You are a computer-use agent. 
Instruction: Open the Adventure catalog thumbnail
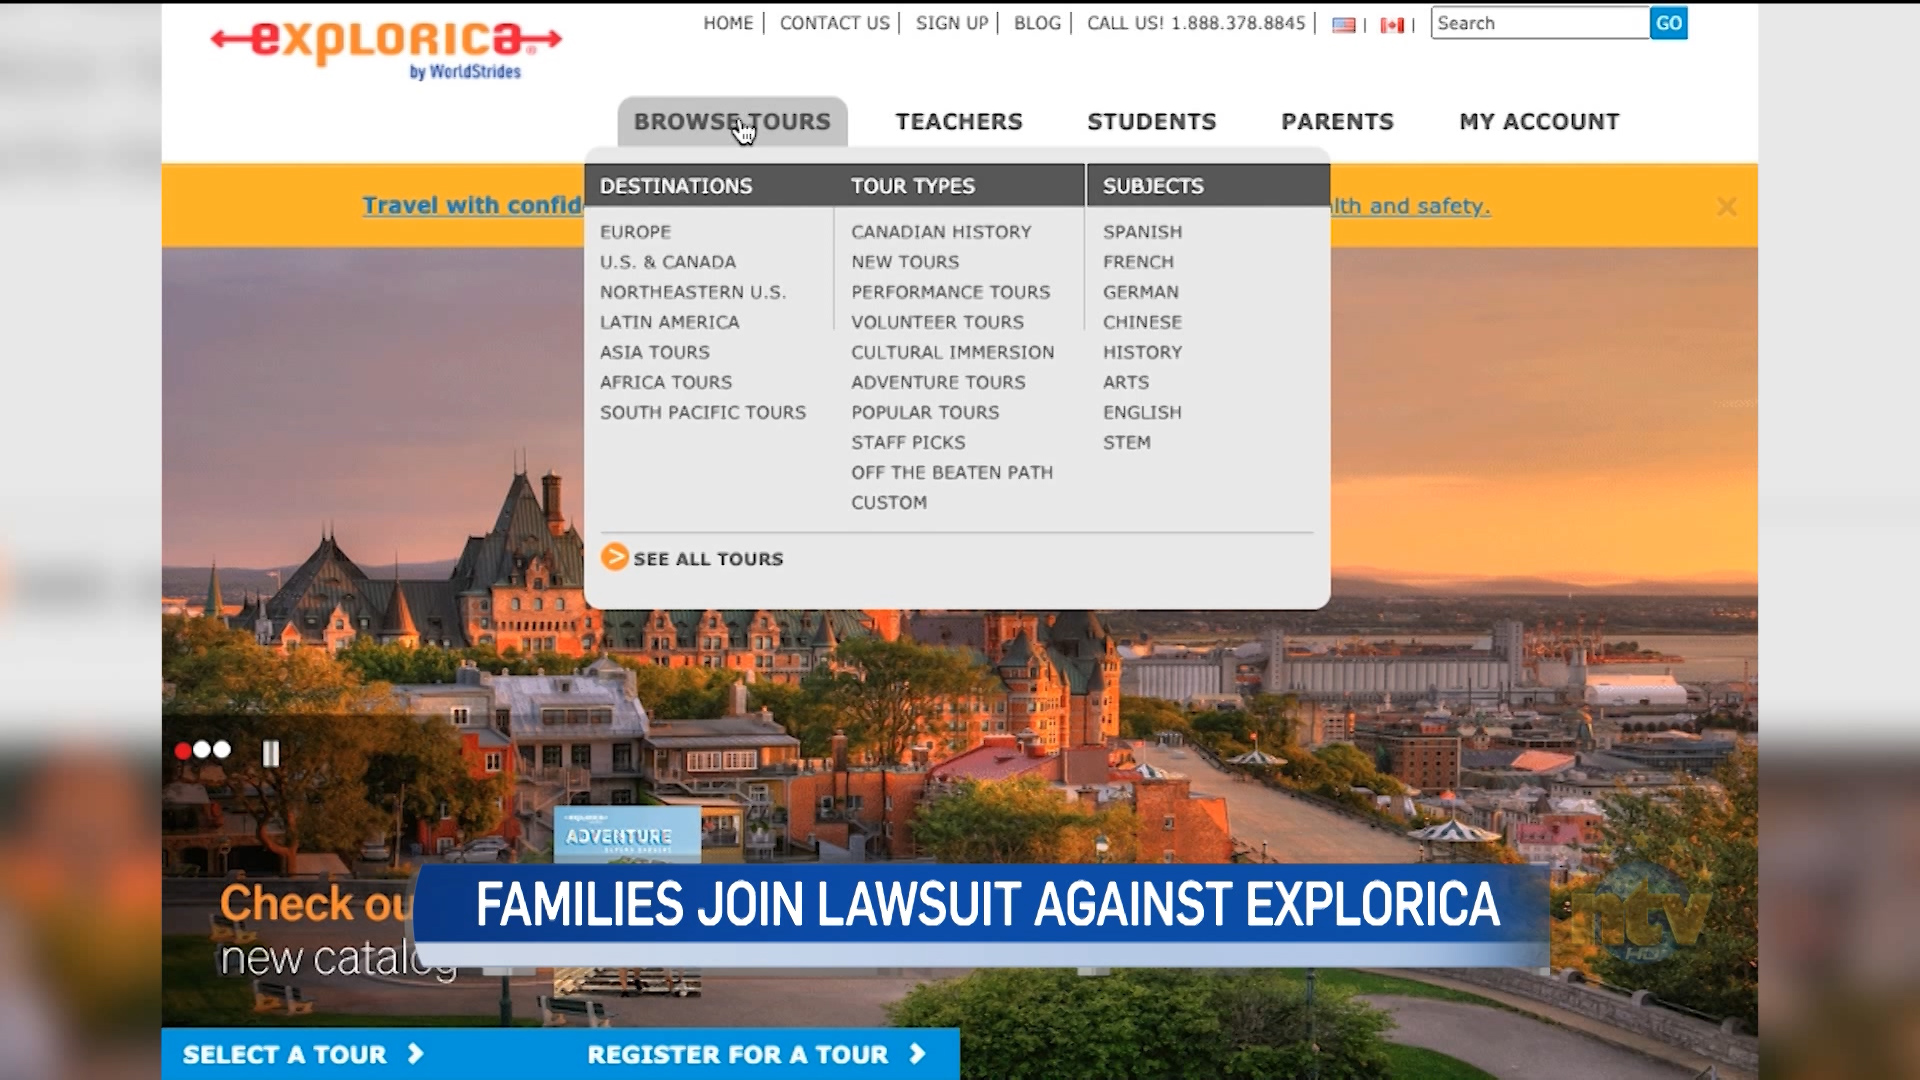(x=627, y=835)
